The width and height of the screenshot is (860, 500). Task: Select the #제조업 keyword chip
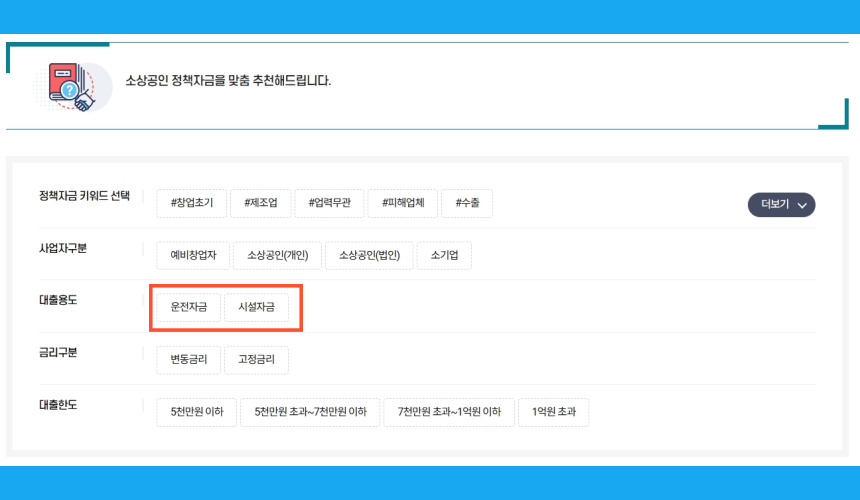(x=261, y=203)
